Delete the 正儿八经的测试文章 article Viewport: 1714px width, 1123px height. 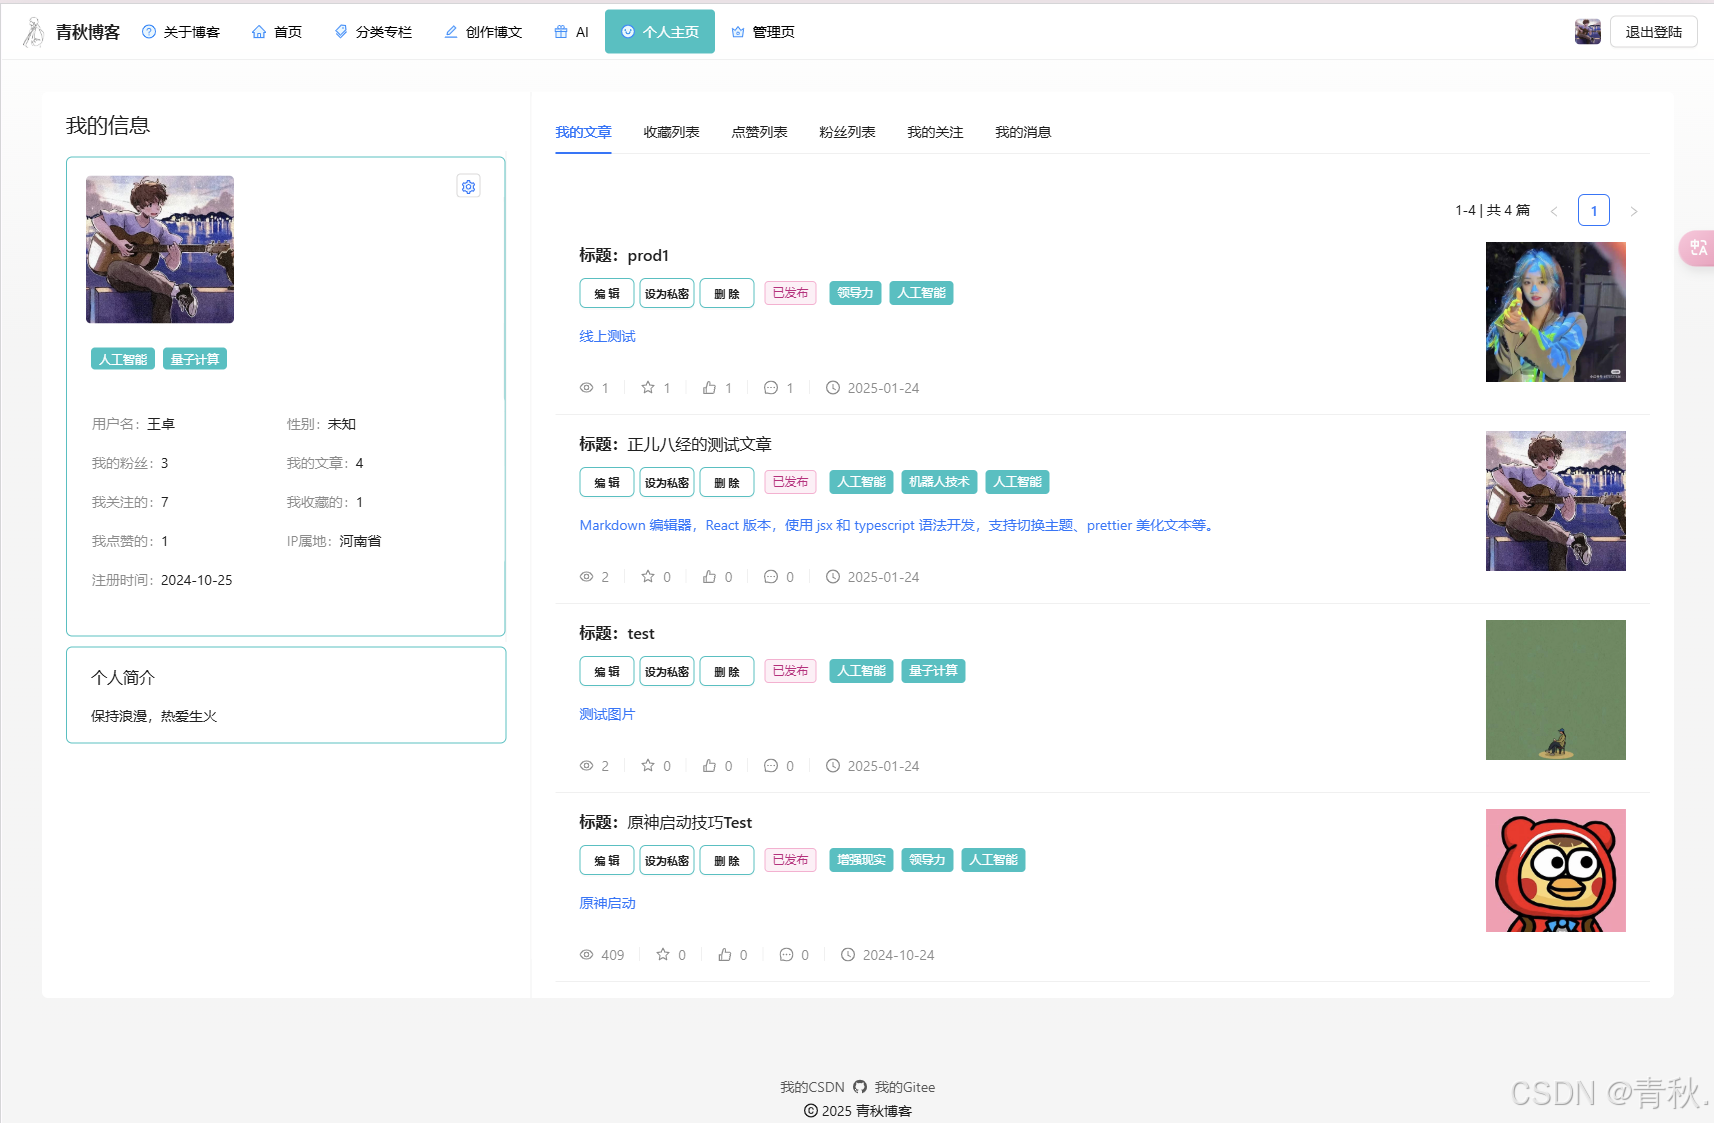727,483
